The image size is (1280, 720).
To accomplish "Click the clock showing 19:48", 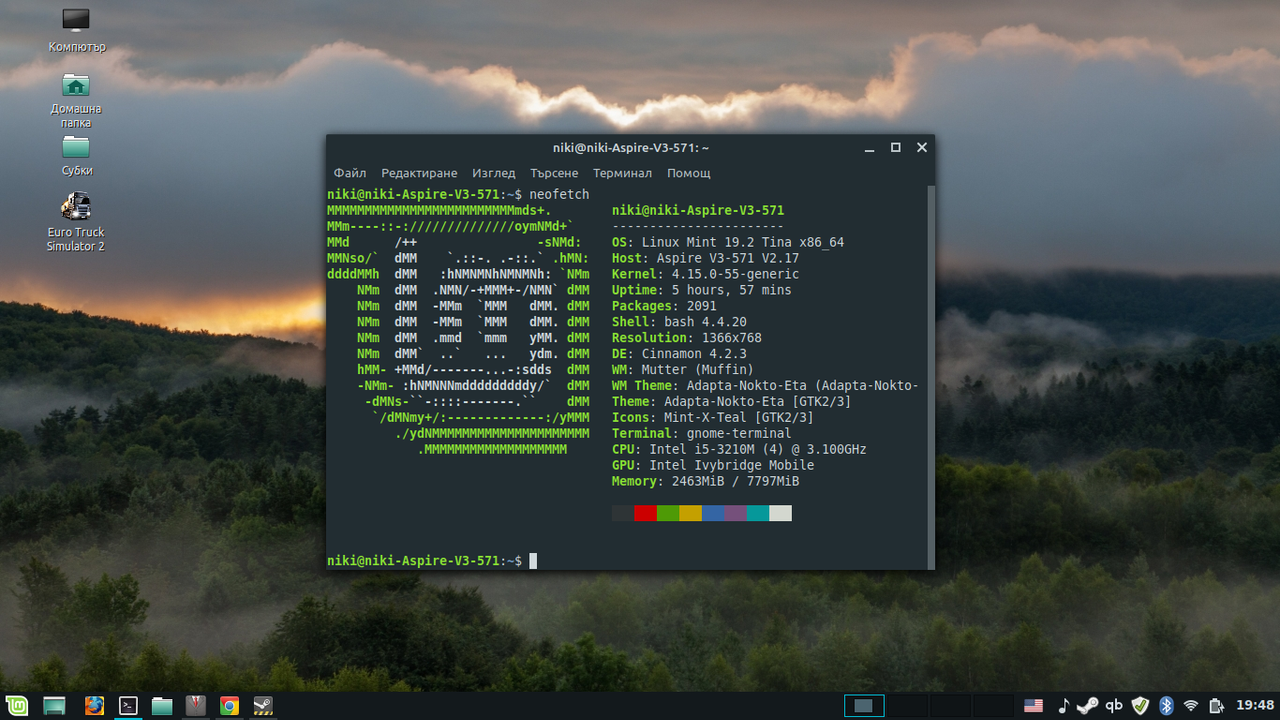I will [1255, 706].
